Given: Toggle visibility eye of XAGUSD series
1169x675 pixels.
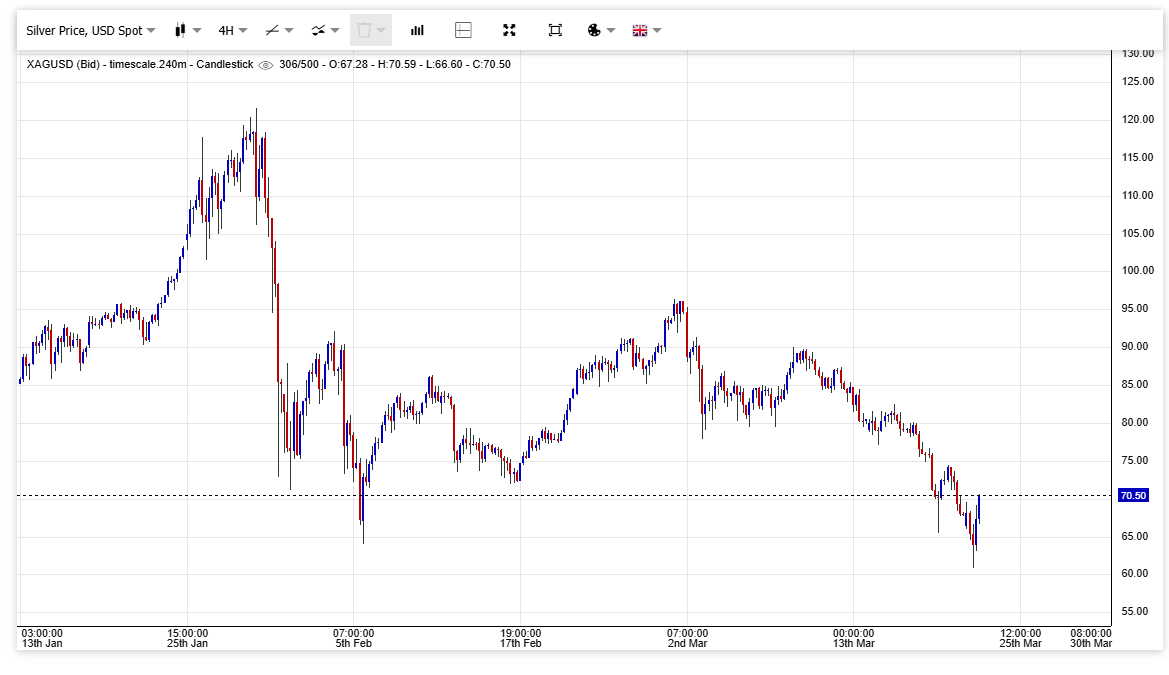Looking at the screenshot, I should (265, 65).
